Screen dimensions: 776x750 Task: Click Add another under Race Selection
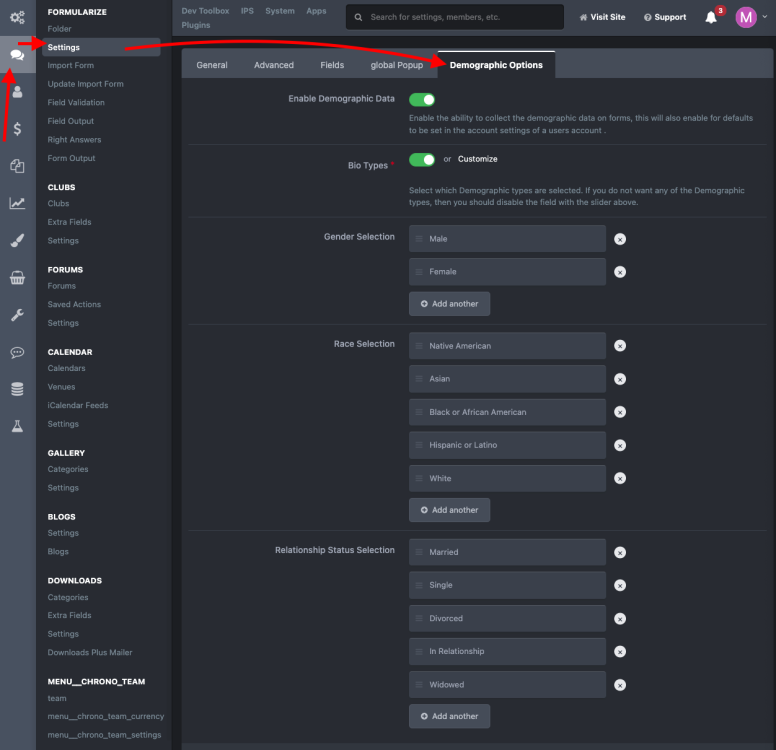click(x=449, y=510)
